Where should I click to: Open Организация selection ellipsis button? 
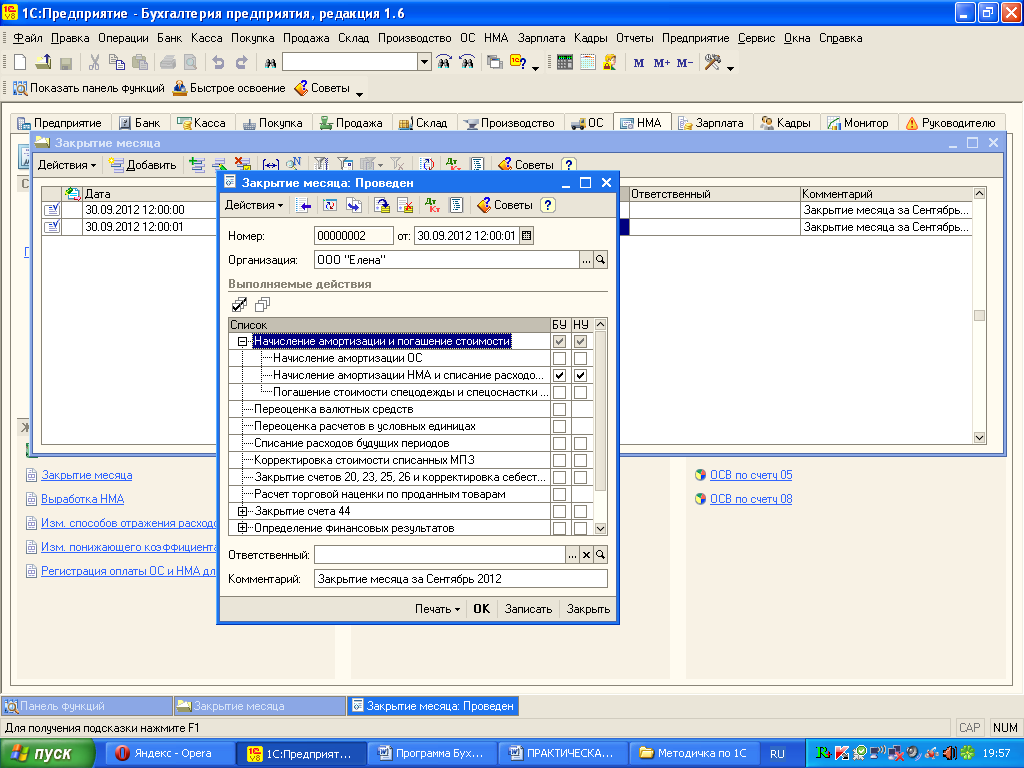(586, 260)
